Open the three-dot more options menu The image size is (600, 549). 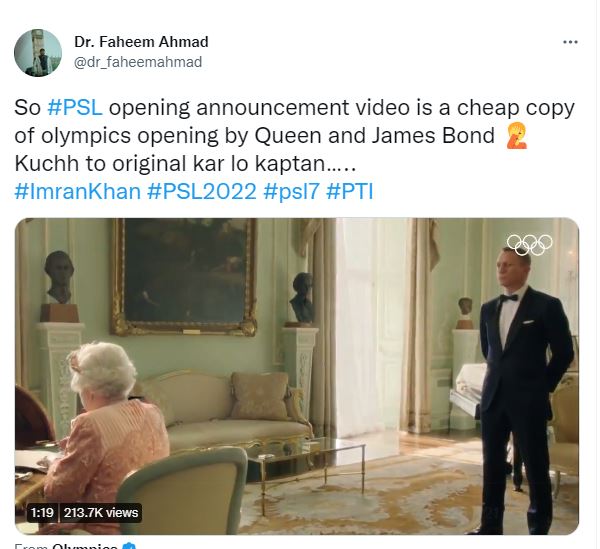point(570,42)
